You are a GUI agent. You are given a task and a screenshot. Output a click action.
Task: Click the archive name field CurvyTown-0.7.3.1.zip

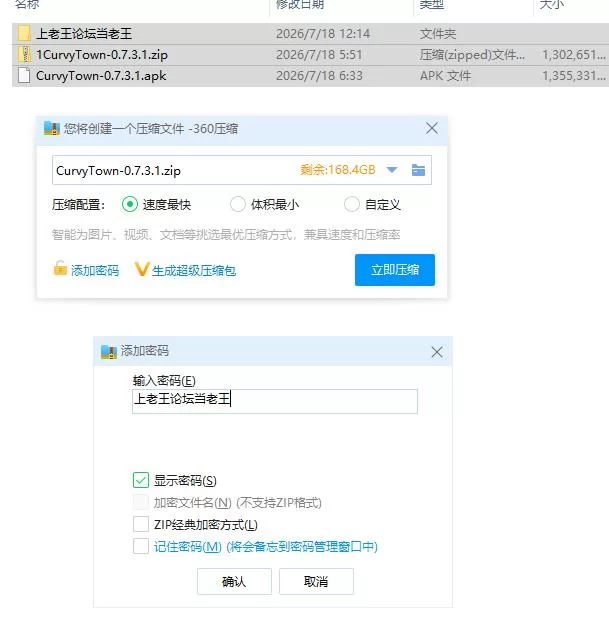[242, 170]
